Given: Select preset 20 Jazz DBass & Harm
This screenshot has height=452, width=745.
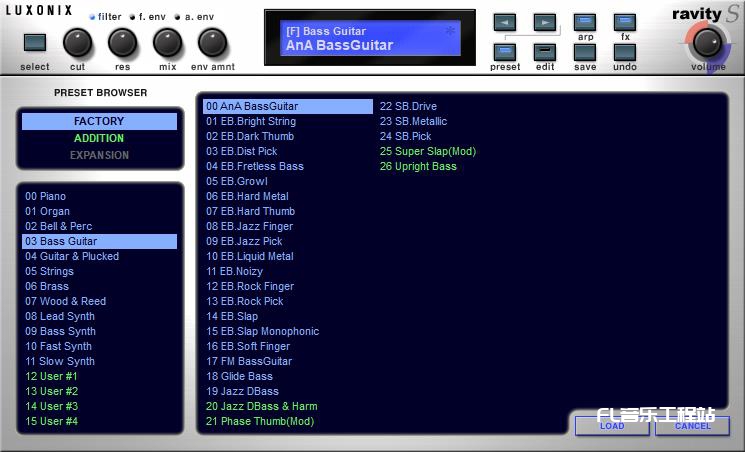Looking at the screenshot, I should [288, 406].
